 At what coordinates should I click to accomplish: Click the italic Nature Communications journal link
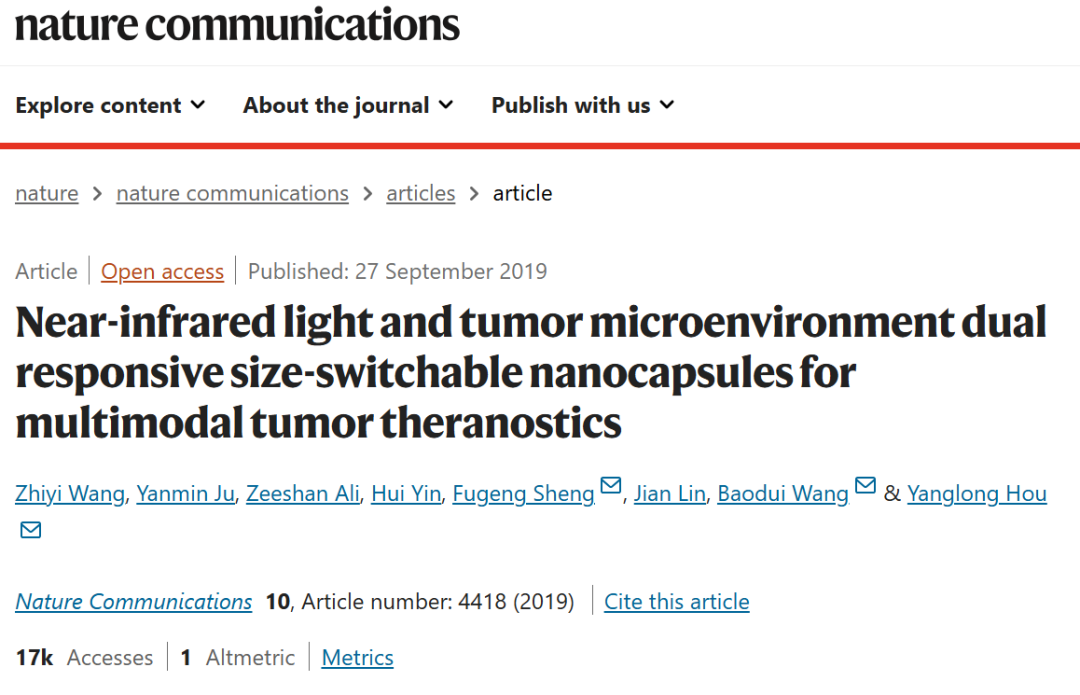[x=134, y=602]
